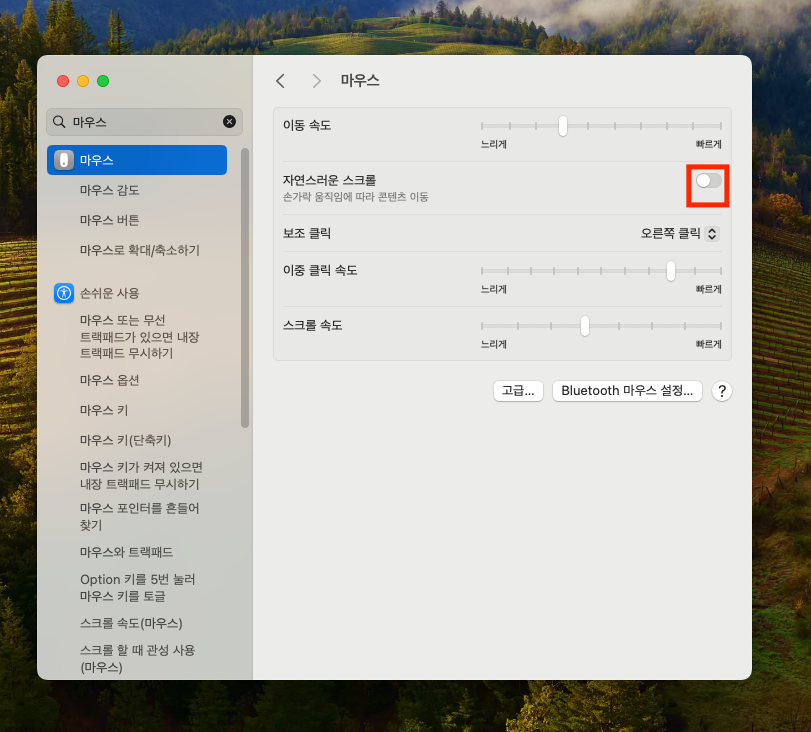This screenshot has width=811, height=732.
Task: Click the 이동 속도 label text
Action: pyautogui.click(x=307, y=125)
